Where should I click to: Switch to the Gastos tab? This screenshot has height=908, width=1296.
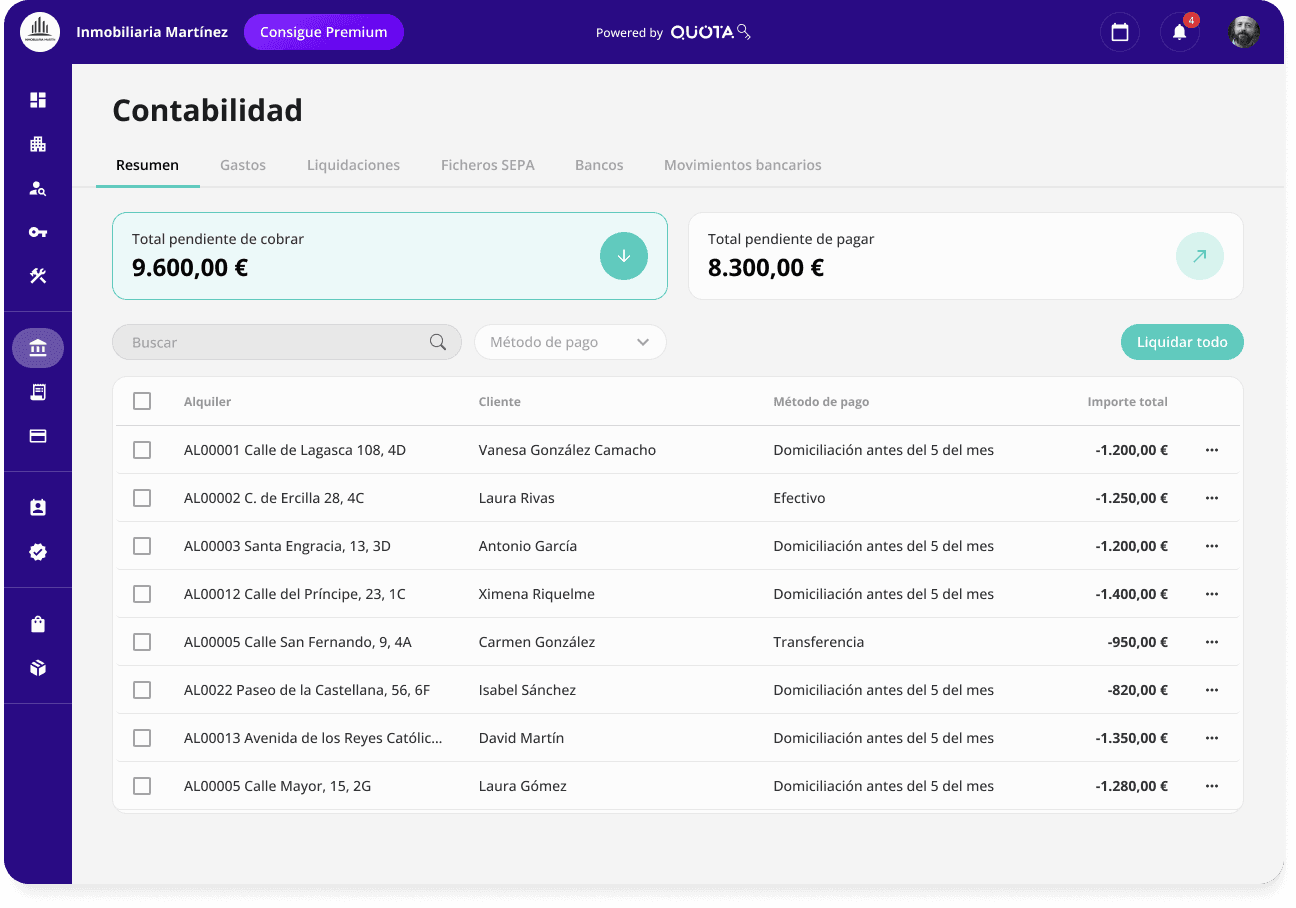coord(243,165)
